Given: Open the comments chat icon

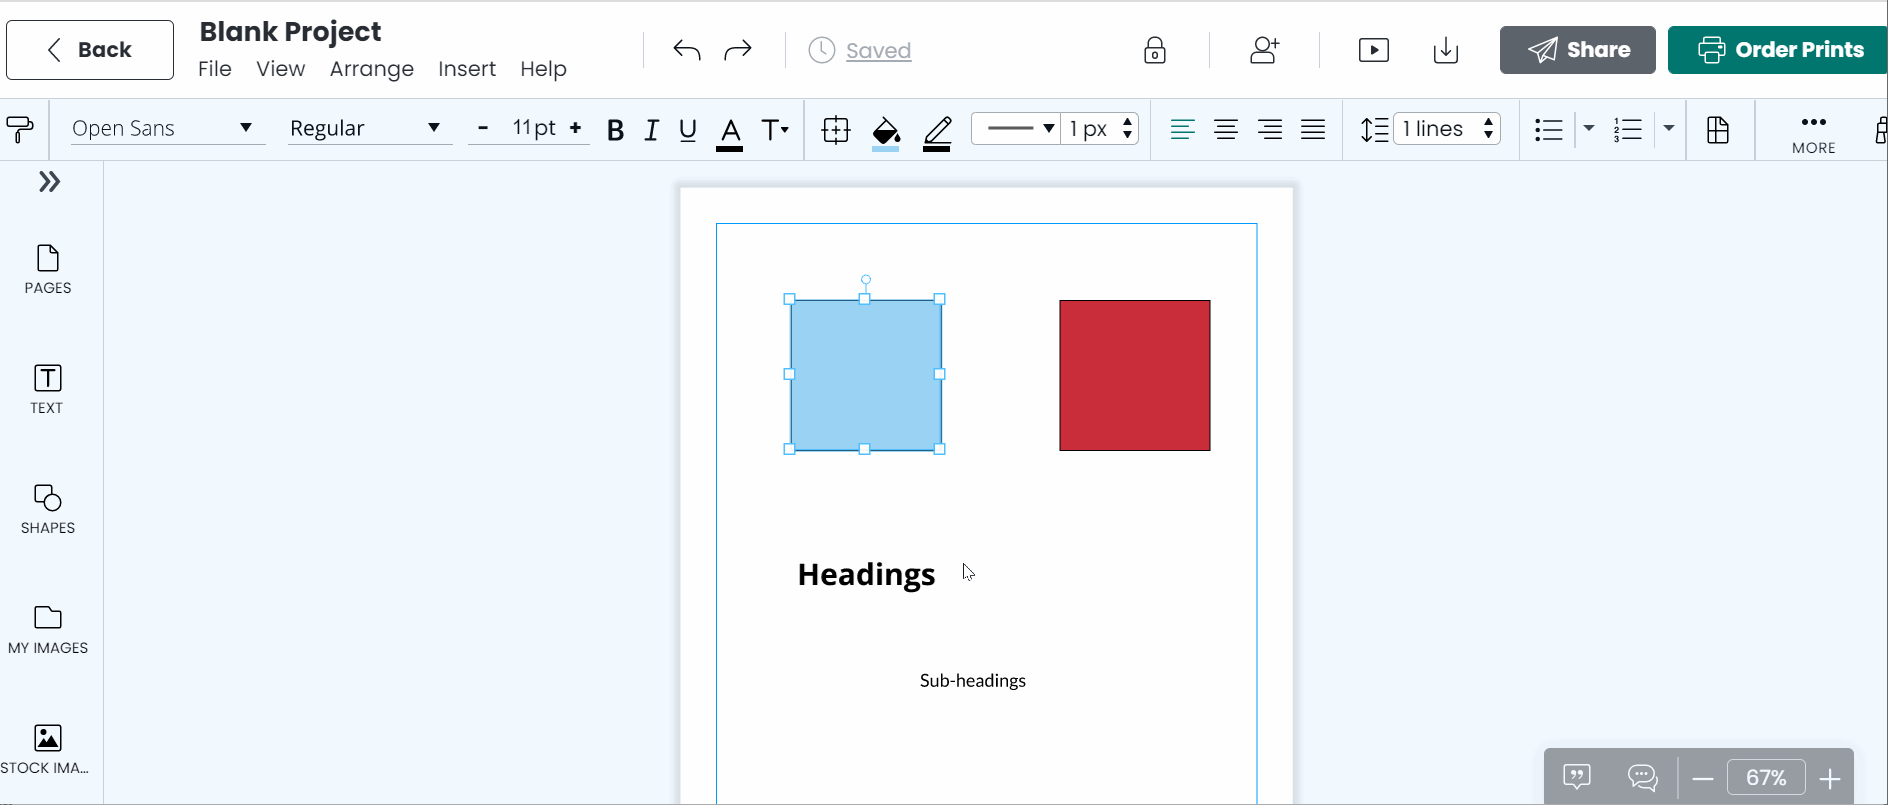Looking at the screenshot, I should pyautogui.click(x=1642, y=777).
